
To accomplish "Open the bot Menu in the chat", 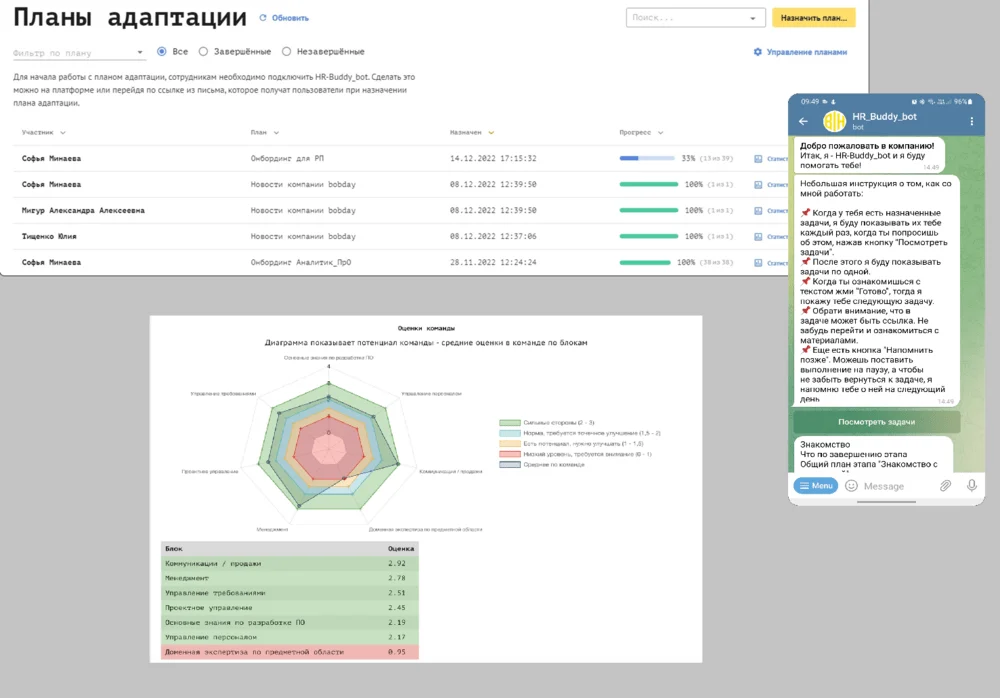I will coord(815,486).
